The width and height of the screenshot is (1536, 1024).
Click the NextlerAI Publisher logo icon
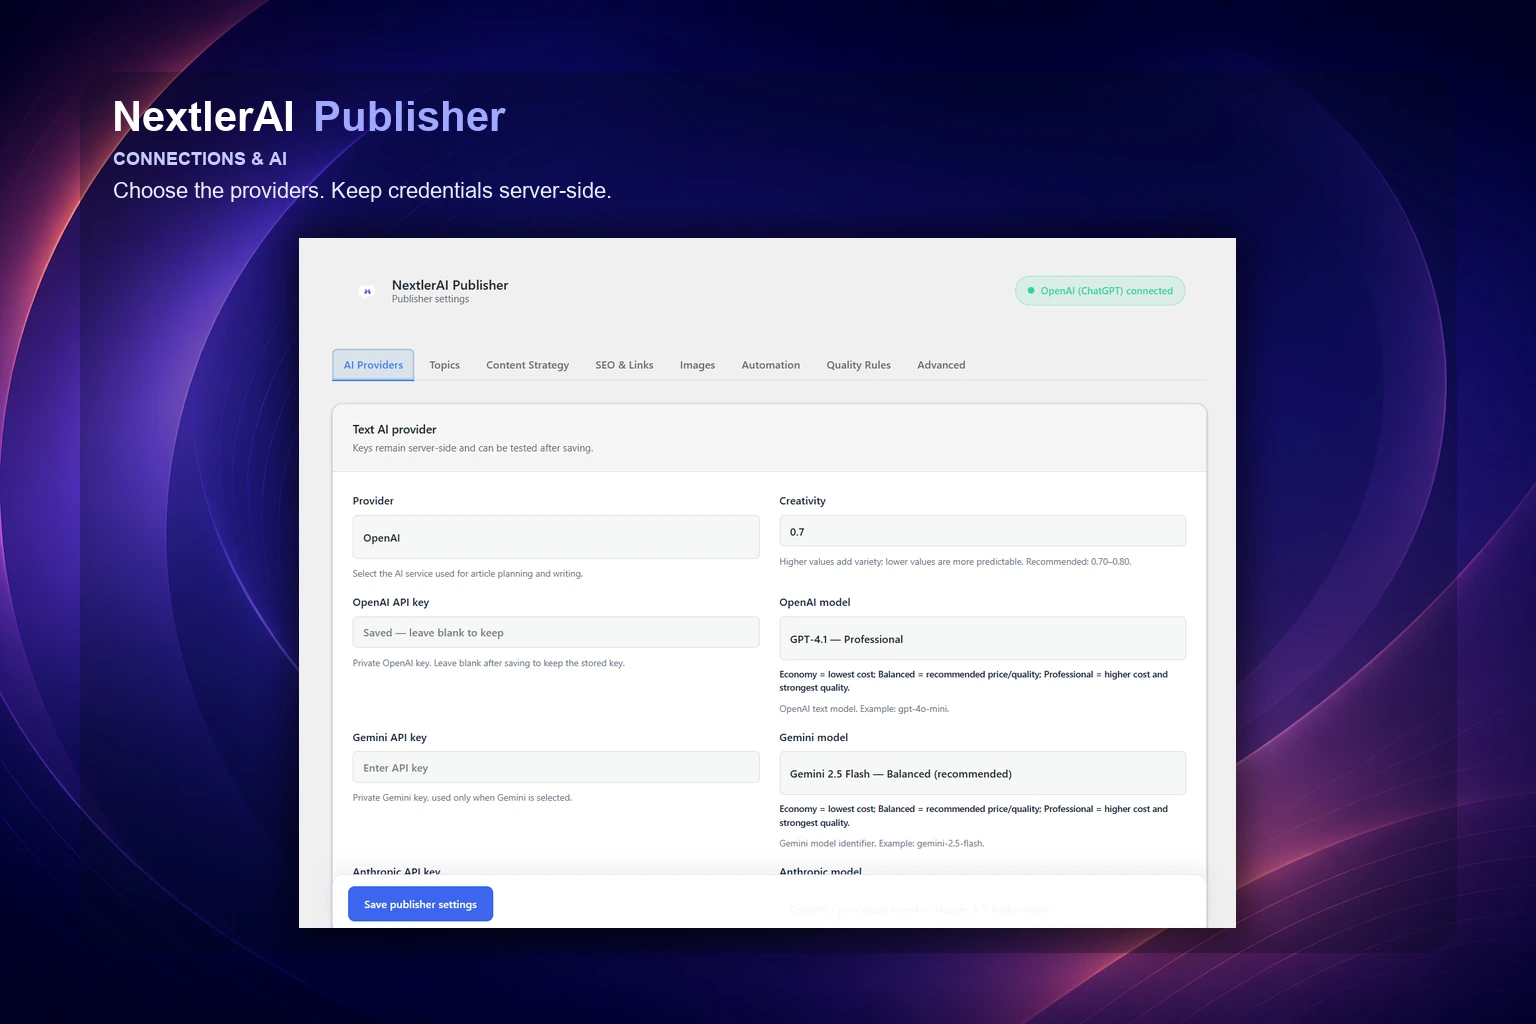(367, 291)
